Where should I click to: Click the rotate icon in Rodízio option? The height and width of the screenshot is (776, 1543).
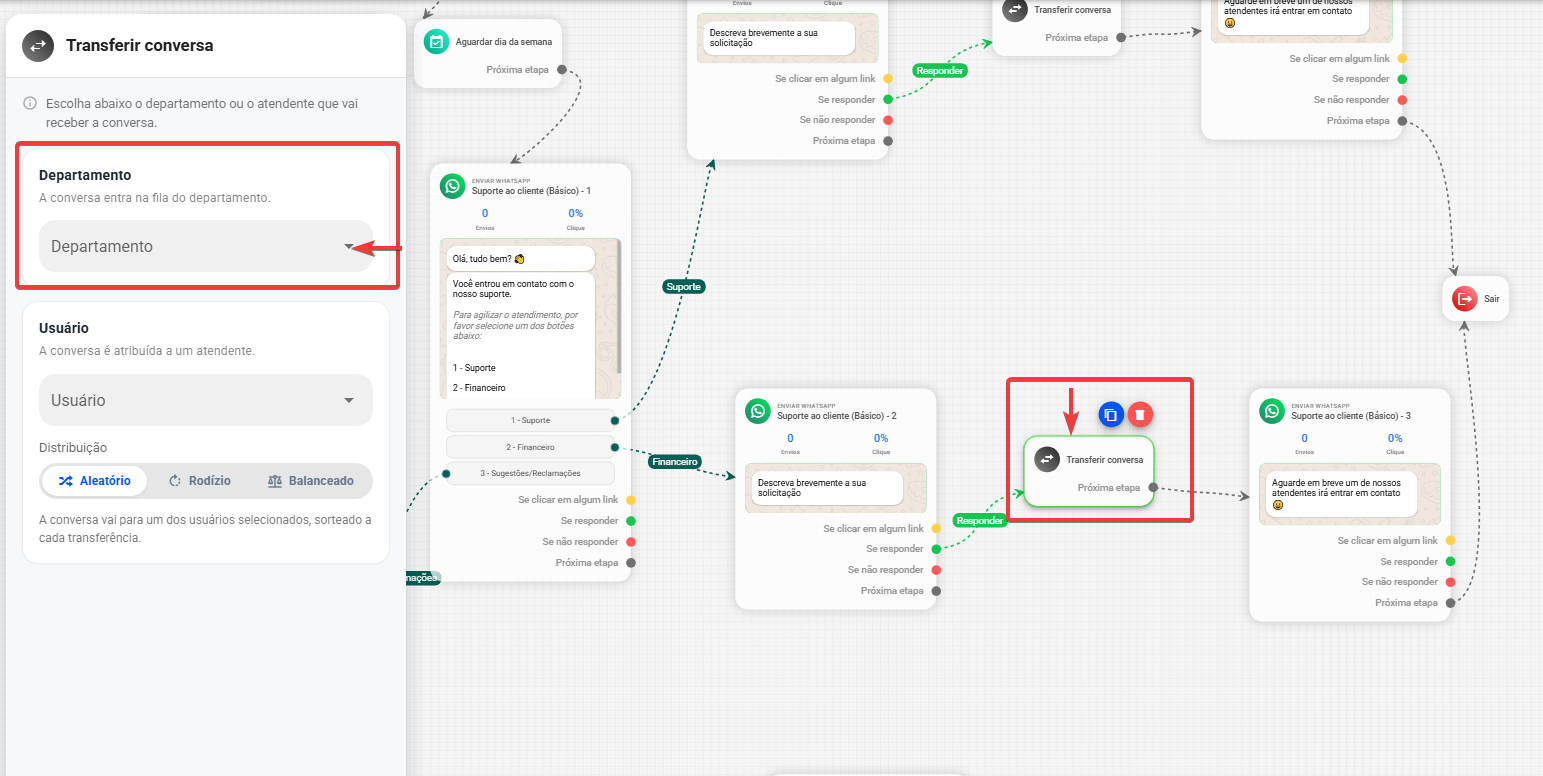[175, 481]
